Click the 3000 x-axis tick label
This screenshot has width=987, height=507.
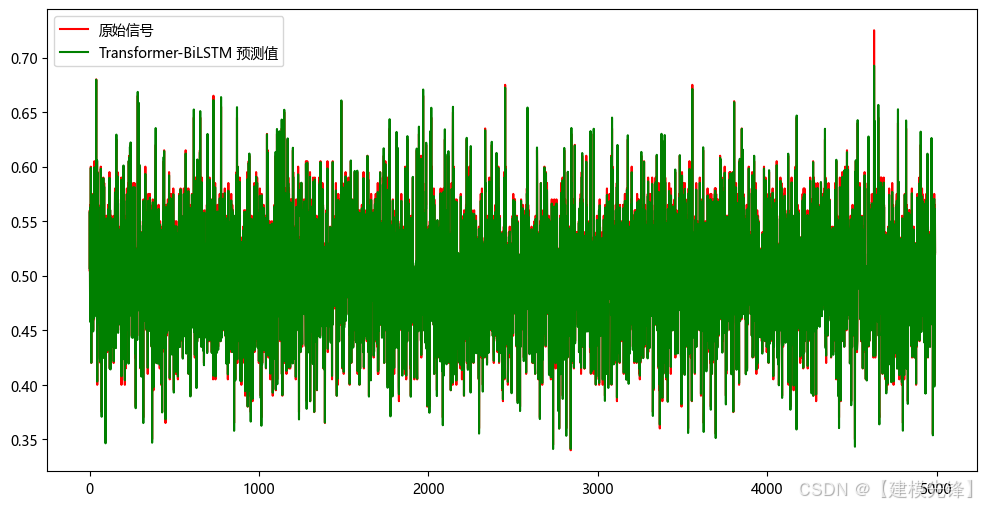coord(598,488)
